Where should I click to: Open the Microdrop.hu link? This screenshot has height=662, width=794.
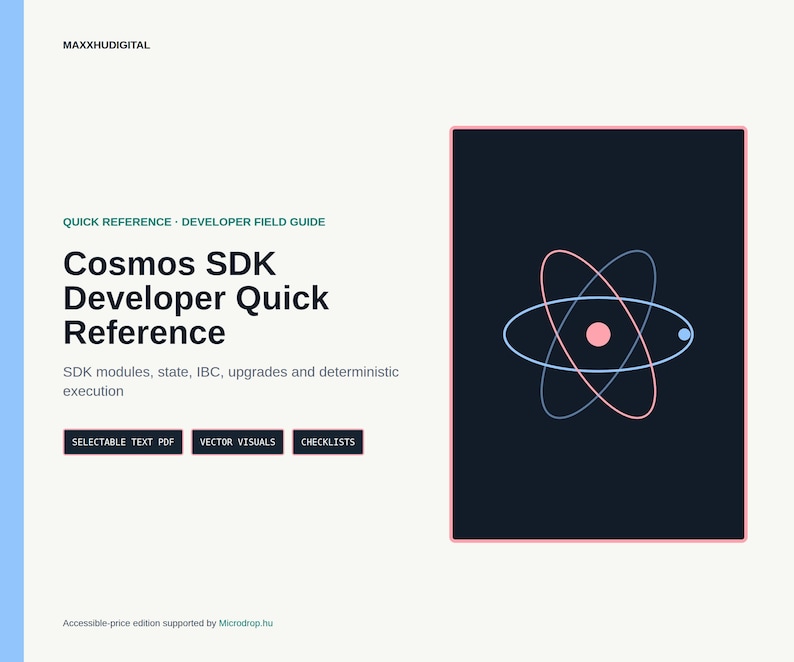246,623
